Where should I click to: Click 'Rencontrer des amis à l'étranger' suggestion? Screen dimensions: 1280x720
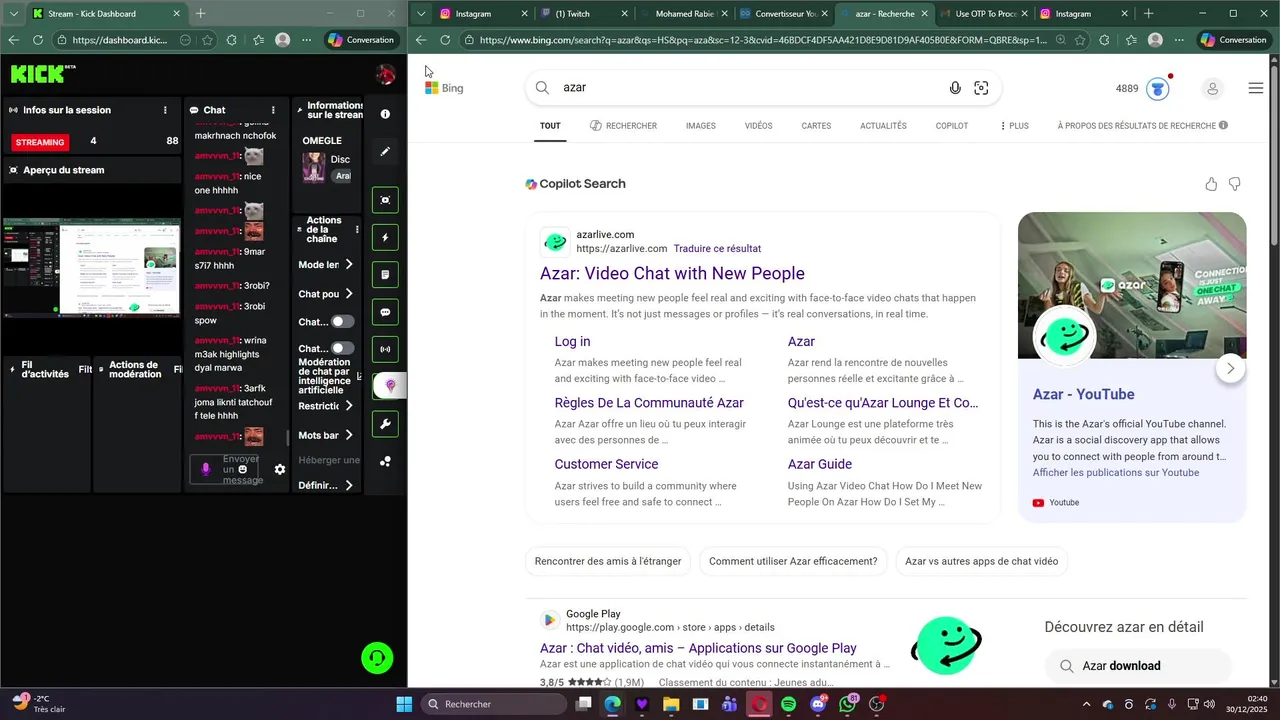608,561
